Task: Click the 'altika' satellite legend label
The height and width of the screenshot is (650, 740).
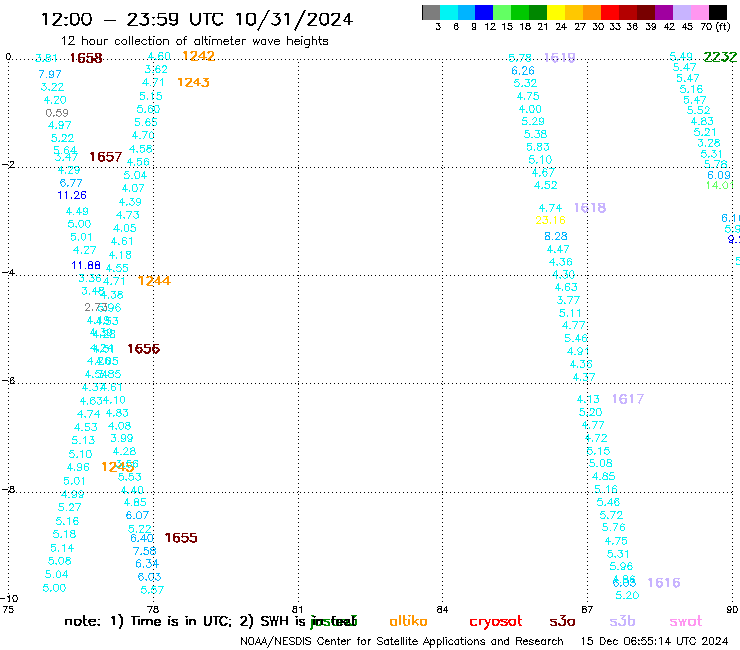Action: click(x=408, y=621)
